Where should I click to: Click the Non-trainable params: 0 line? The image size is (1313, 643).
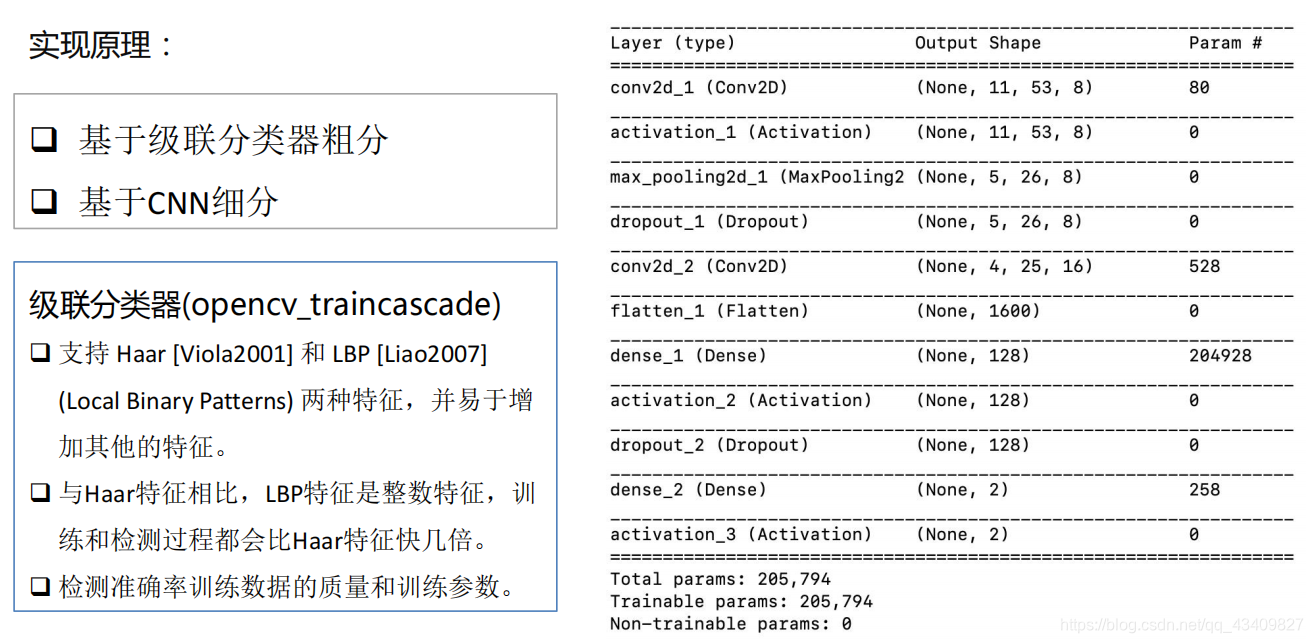(730, 624)
